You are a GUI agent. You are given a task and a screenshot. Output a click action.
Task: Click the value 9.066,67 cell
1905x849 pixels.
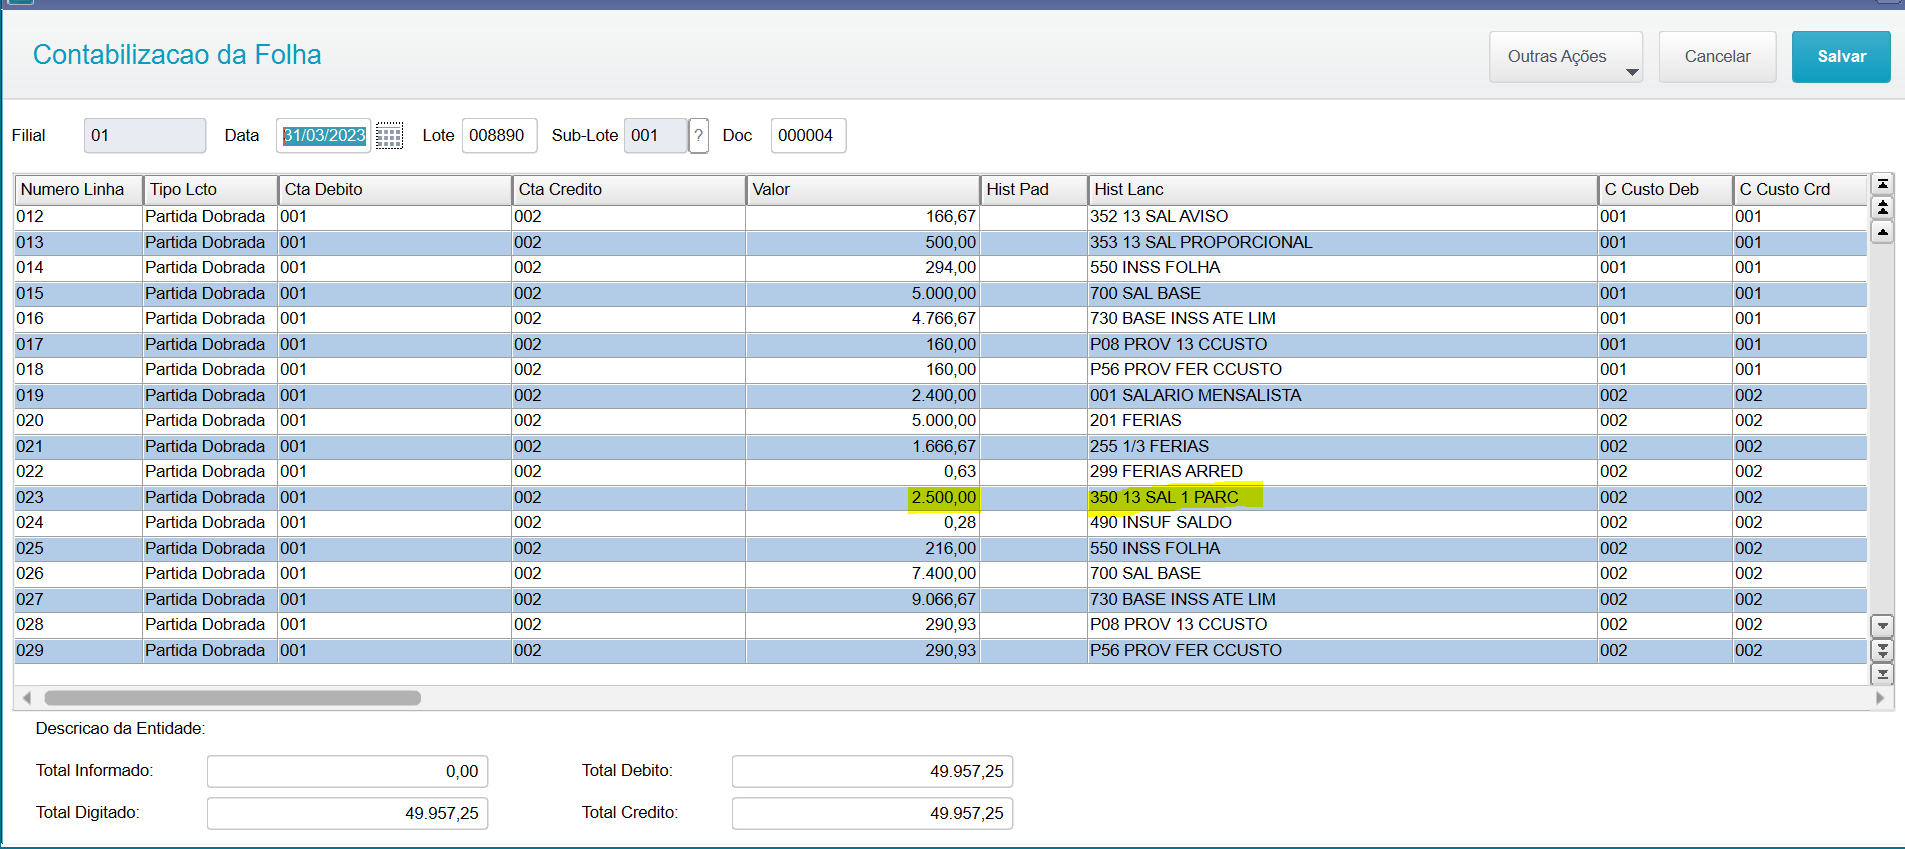pyautogui.click(x=863, y=599)
